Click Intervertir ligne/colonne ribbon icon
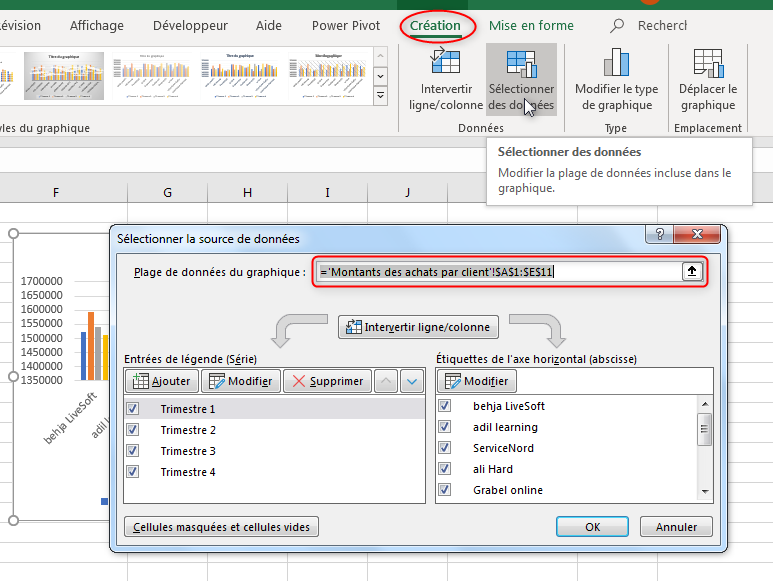 (x=445, y=61)
